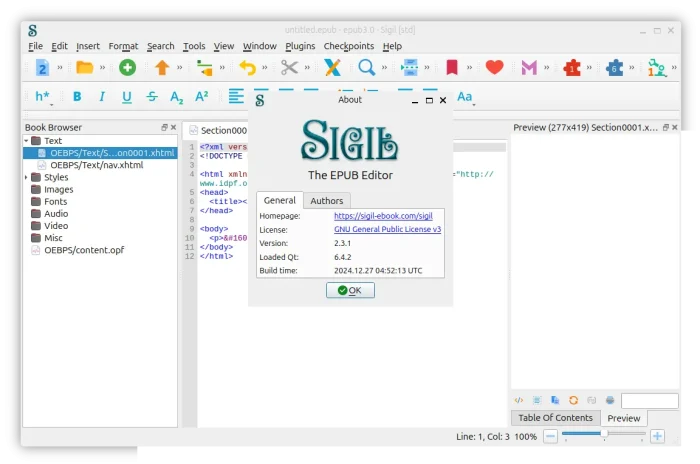Click the Preview copy pages icon
The width and height of the screenshot is (700, 464).
click(555, 400)
